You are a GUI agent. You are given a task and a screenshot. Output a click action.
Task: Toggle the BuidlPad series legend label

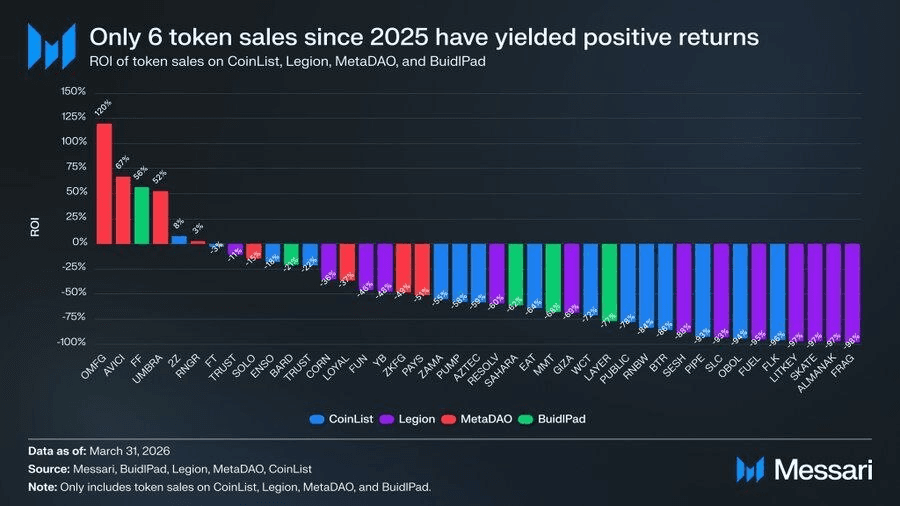point(560,419)
